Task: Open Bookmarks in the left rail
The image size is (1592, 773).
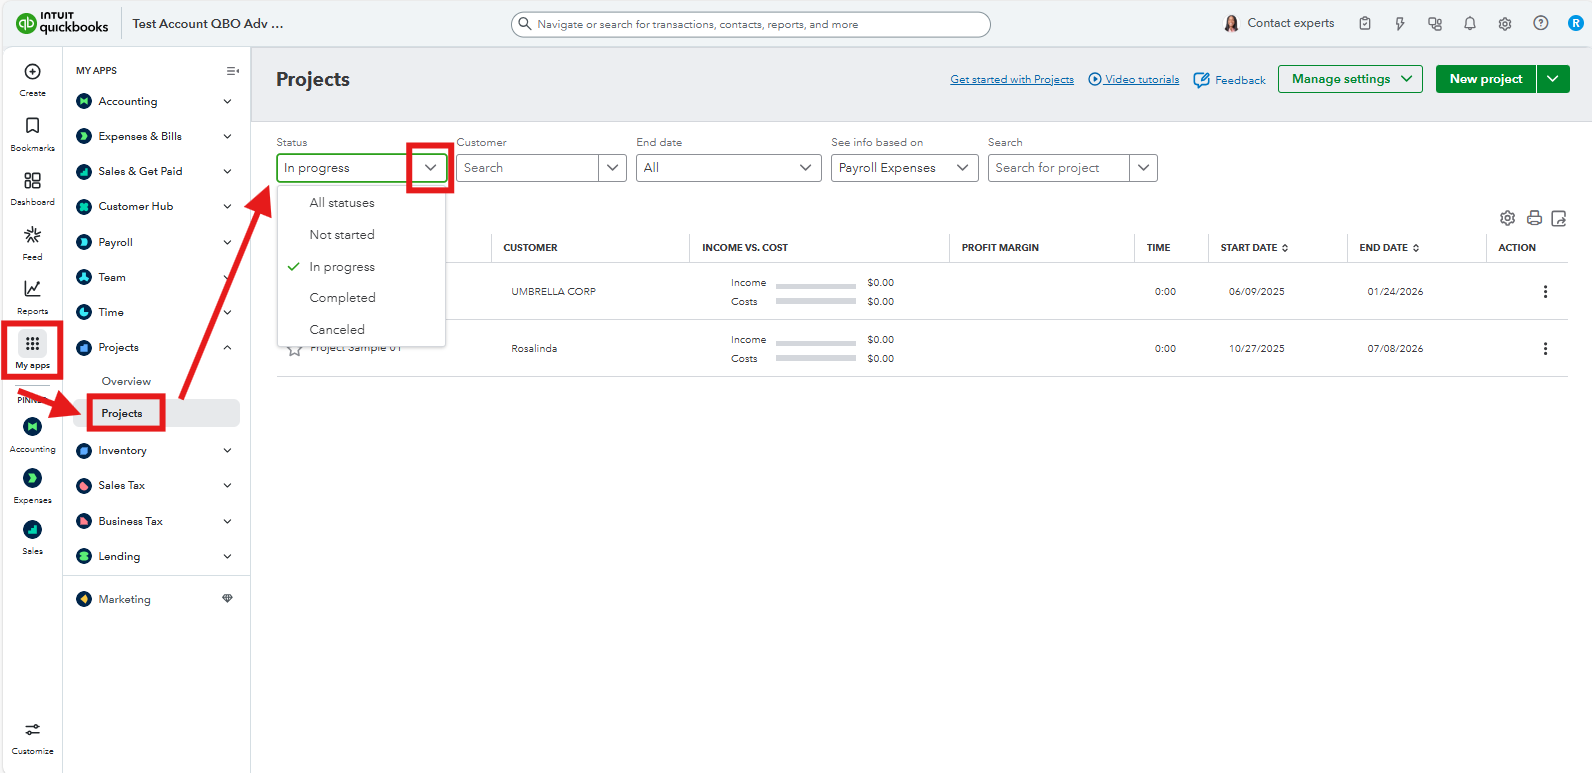Action: pyautogui.click(x=32, y=126)
